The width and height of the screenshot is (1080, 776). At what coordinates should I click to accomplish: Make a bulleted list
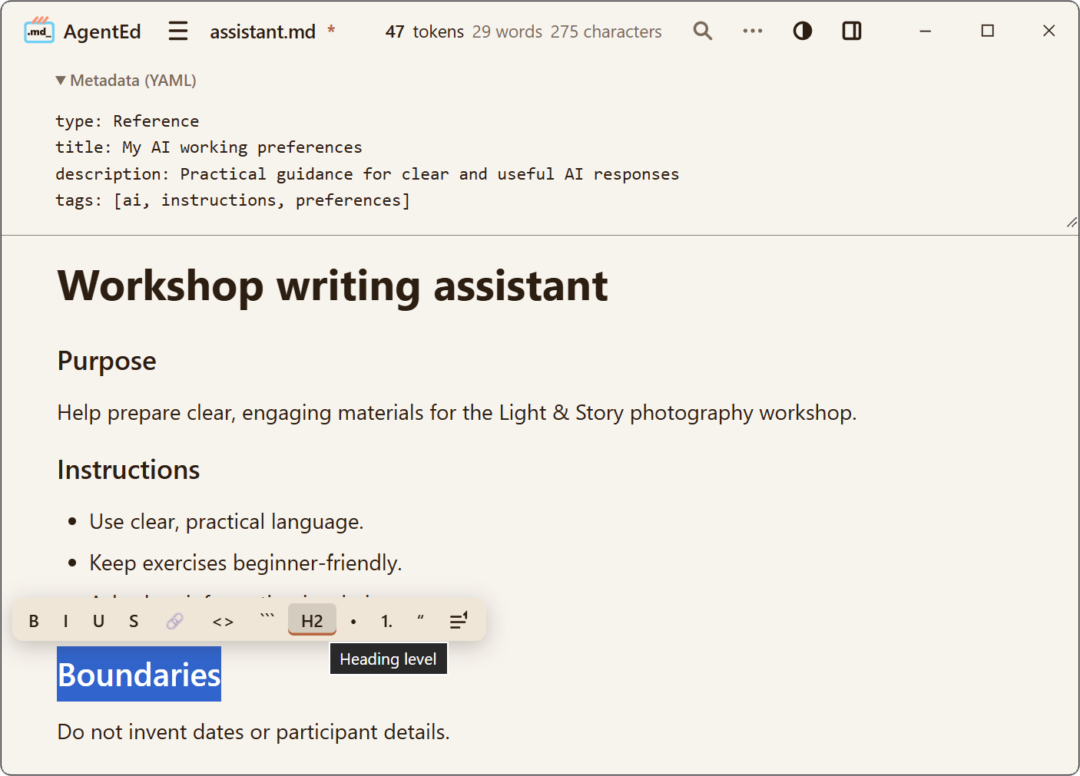click(353, 621)
